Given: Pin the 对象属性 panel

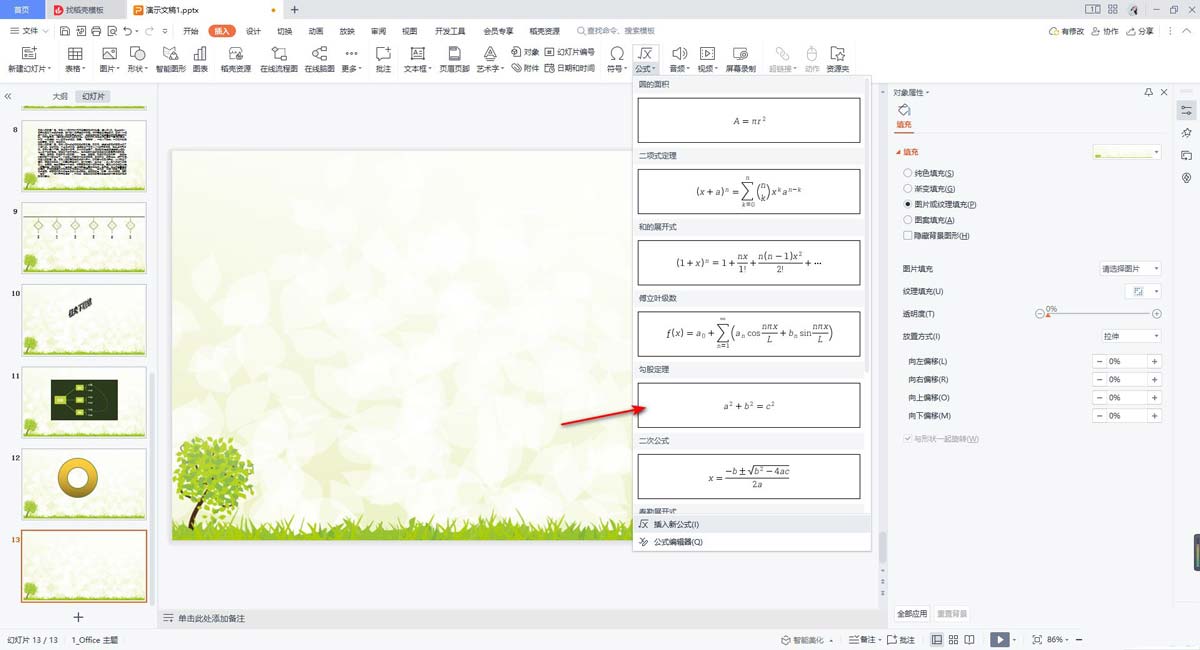Looking at the screenshot, I should 1148,92.
